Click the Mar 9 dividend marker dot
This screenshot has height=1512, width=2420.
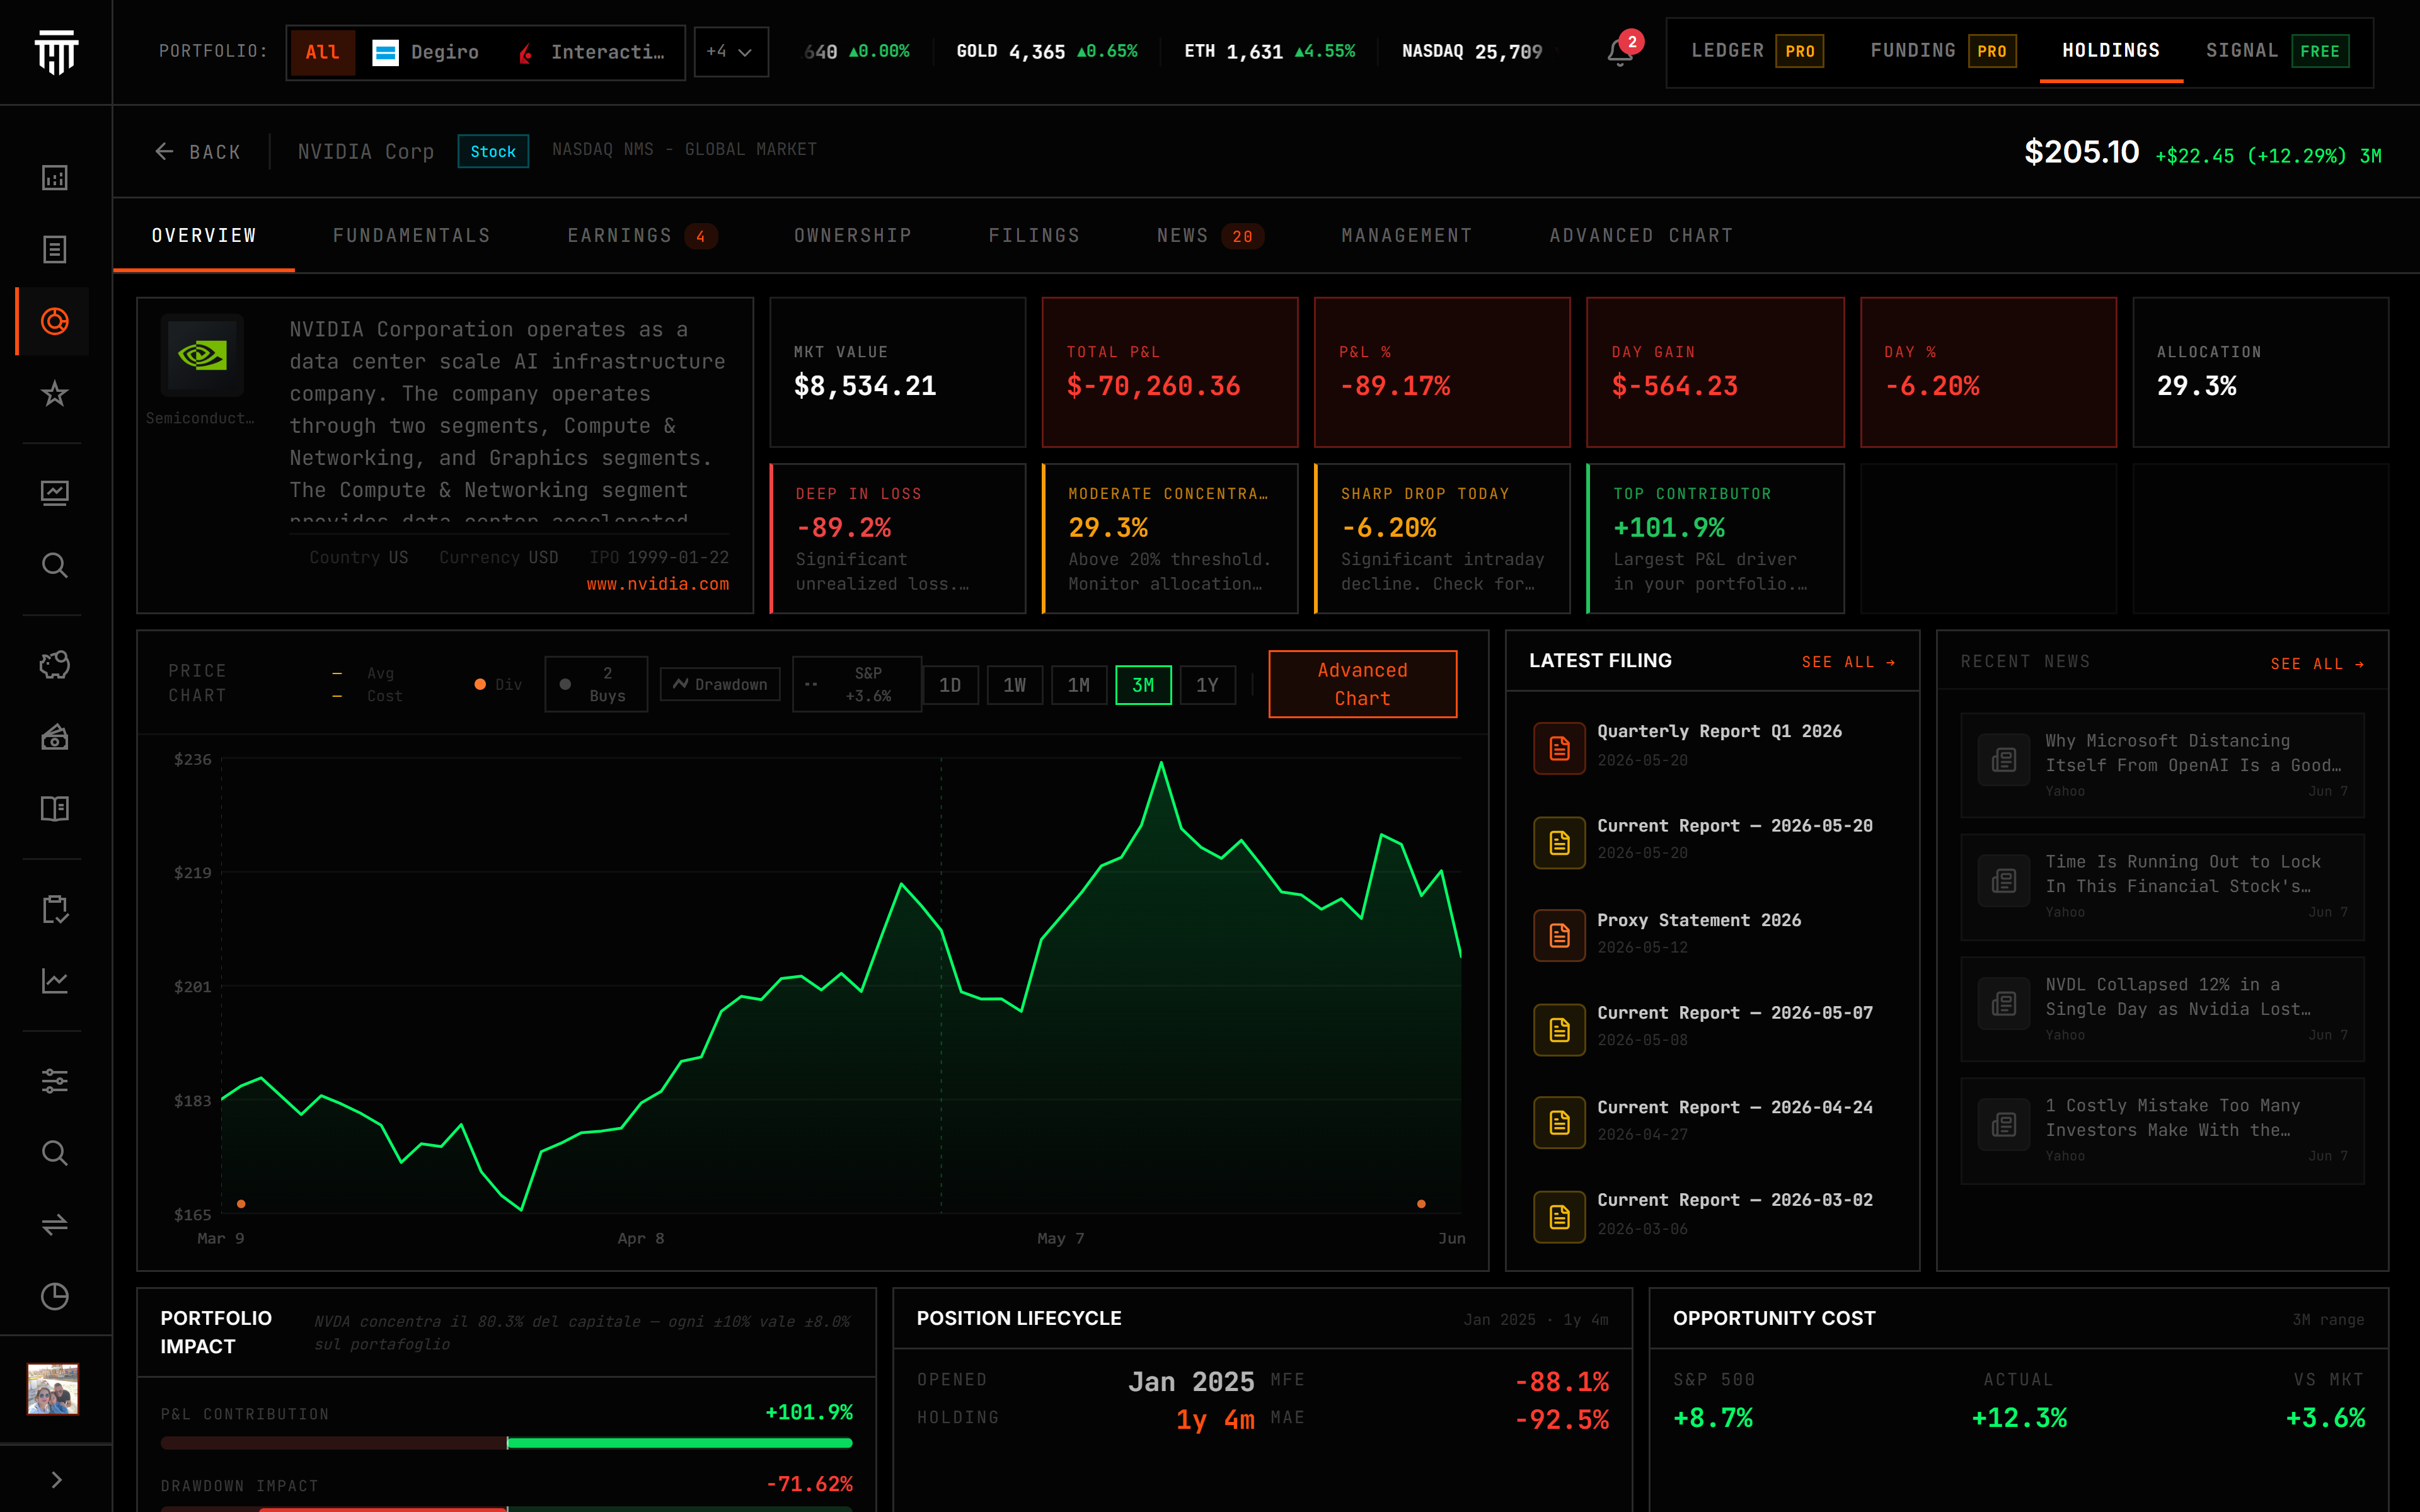click(241, 1204)
